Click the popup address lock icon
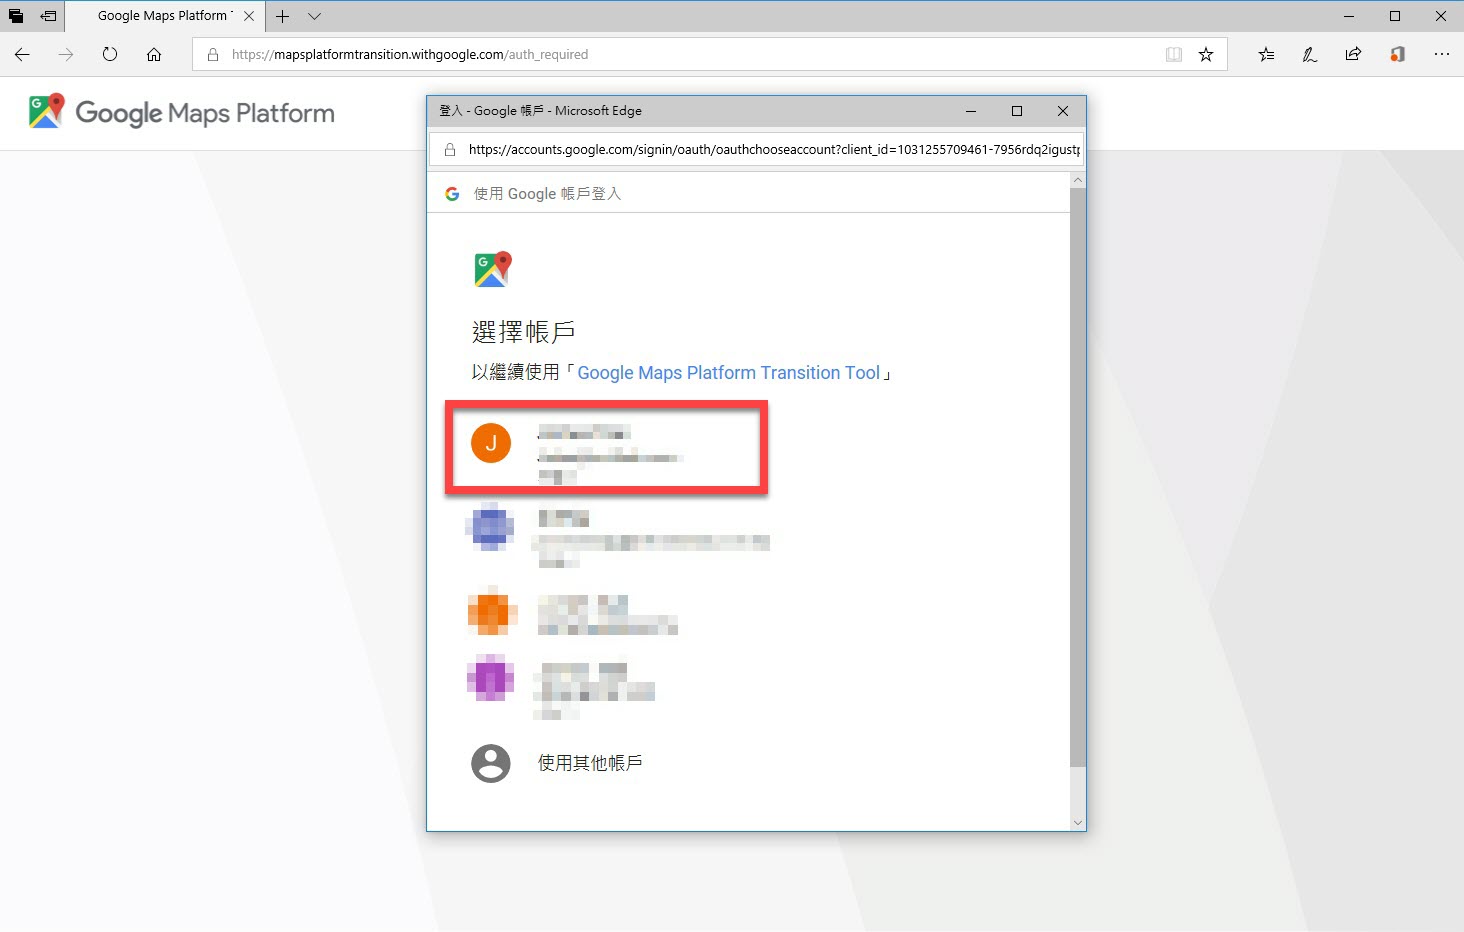This screenshot has height=932, width=1464. coord(450,150)
